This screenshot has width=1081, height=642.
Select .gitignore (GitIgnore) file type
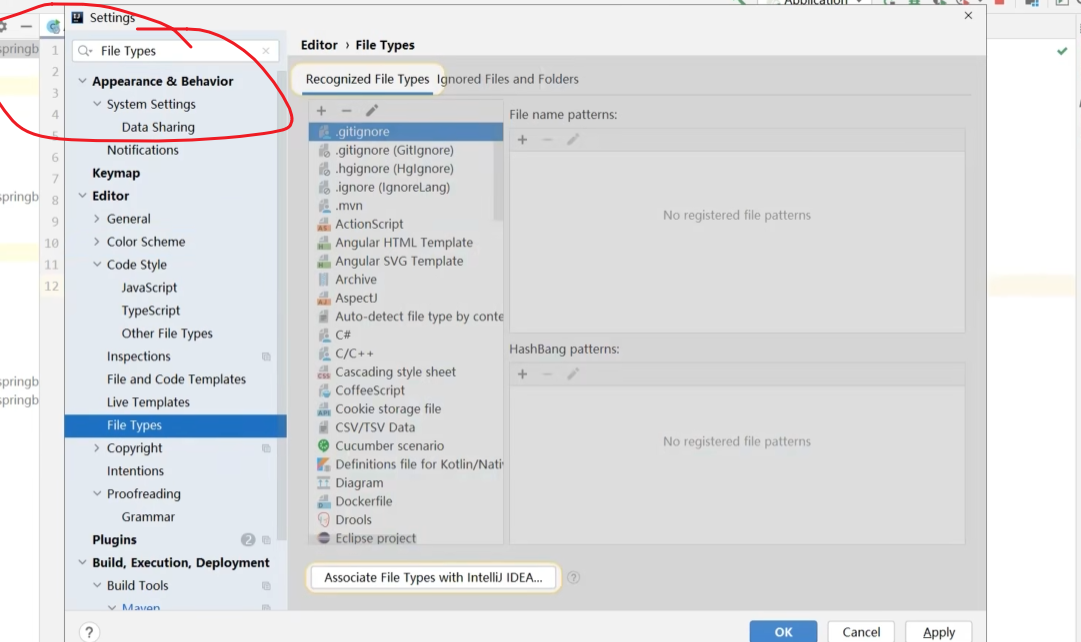tap(406, 150)
